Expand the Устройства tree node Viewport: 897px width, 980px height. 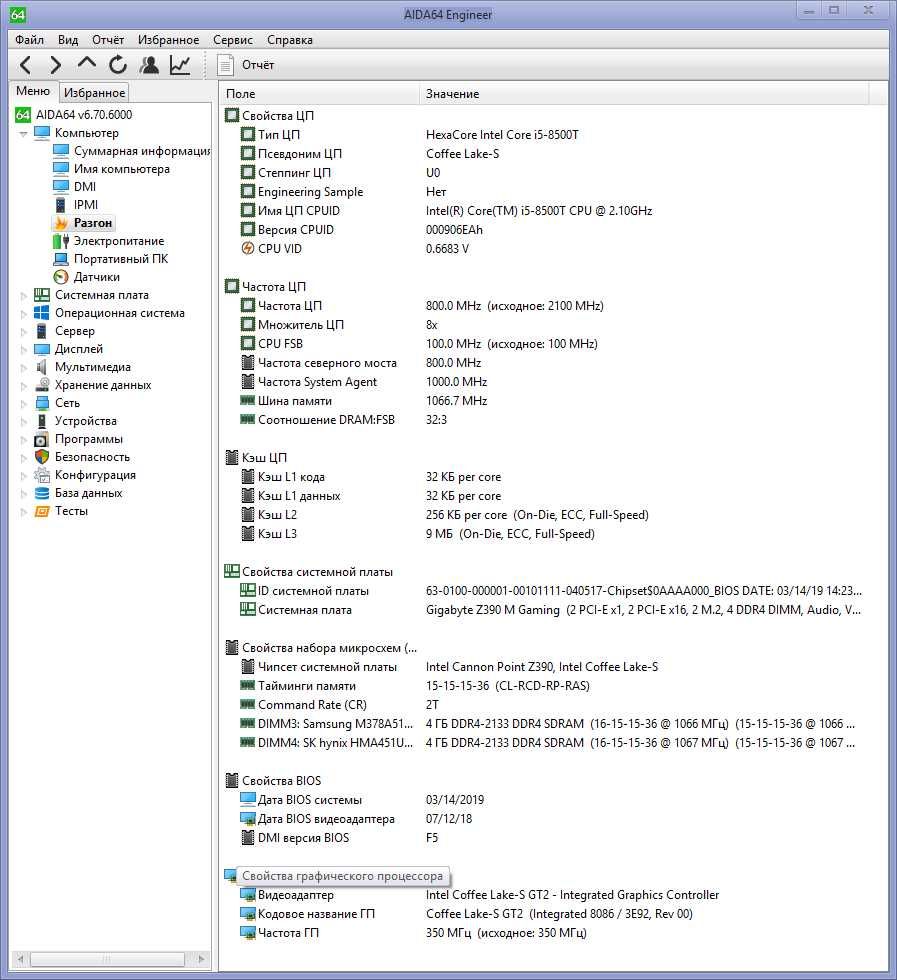(x=23, y=421)
